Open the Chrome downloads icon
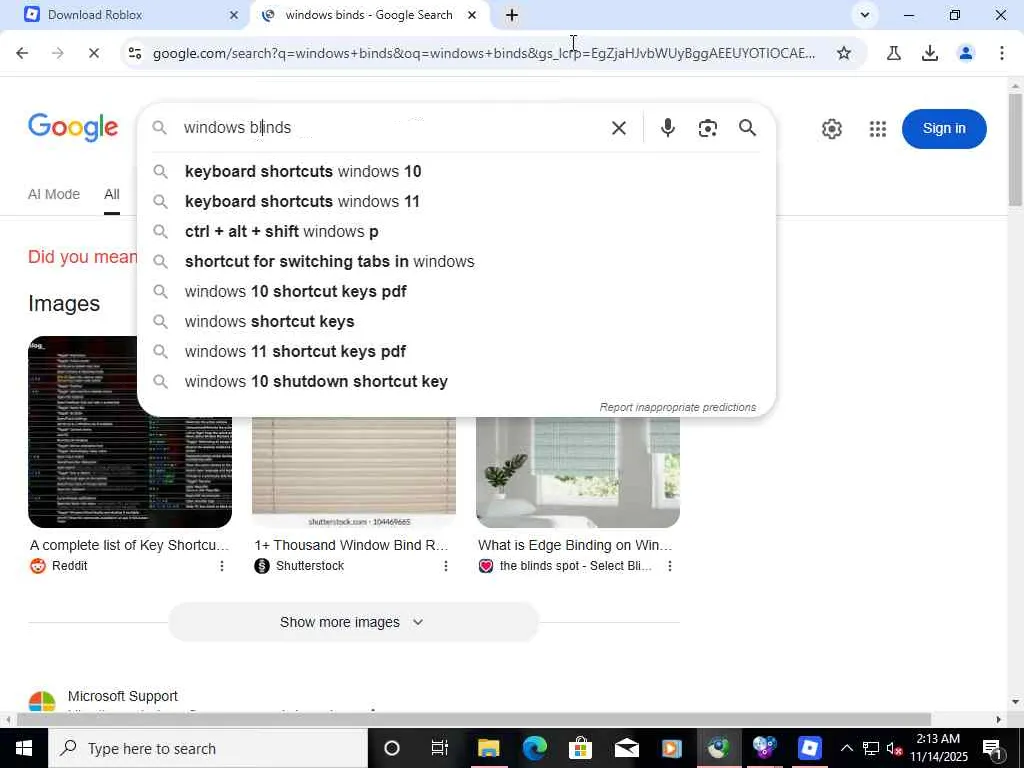Screen dimensions: 1024x768 (930, 53)
